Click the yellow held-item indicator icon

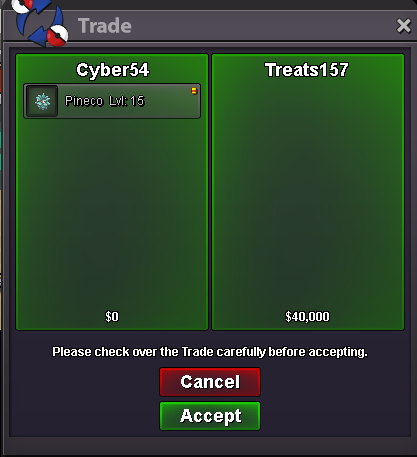click(194, 91)
